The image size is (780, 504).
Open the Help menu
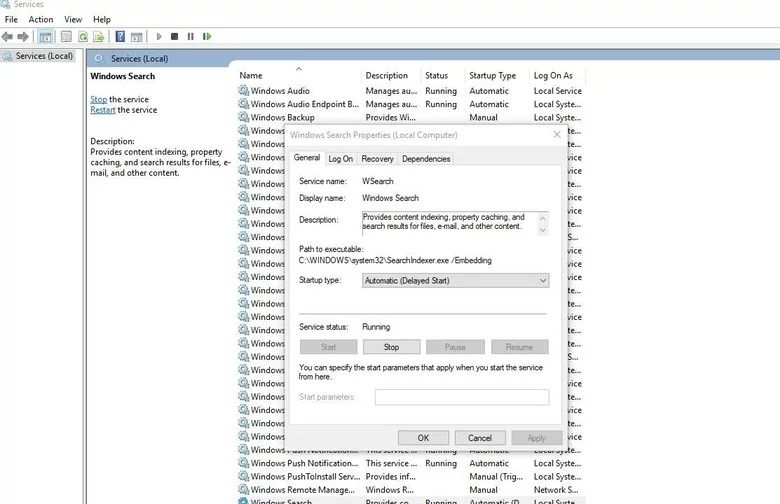(101, 19)
